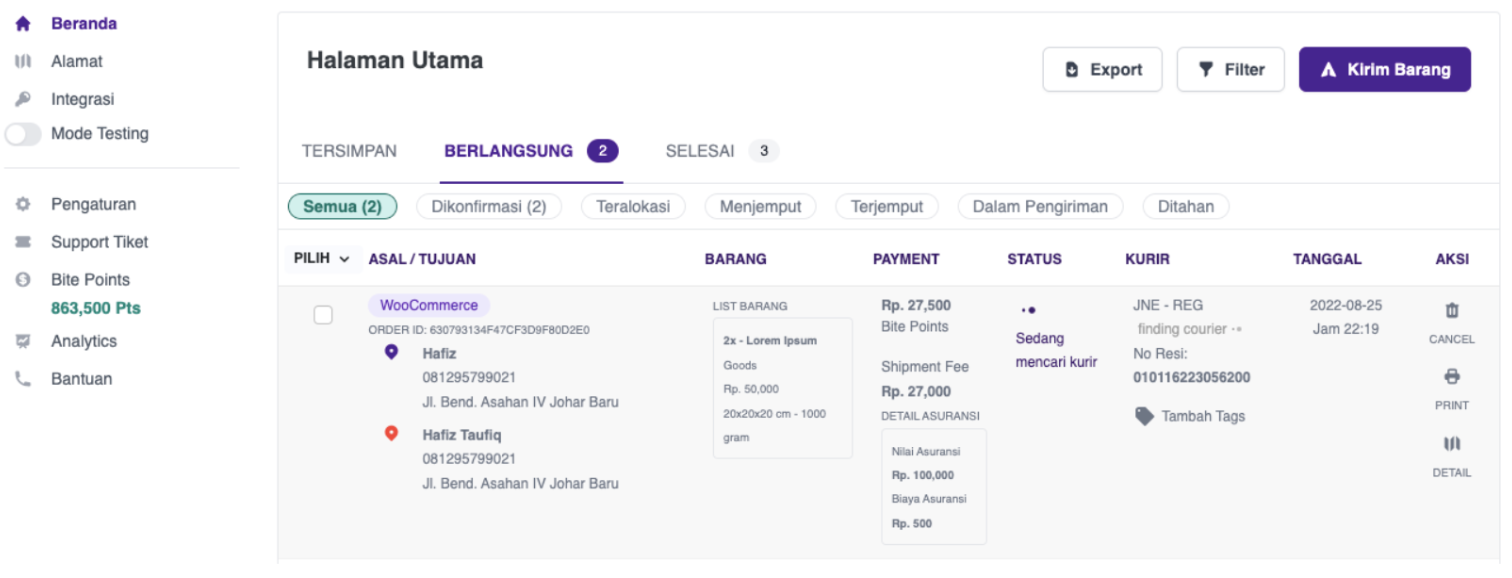This screenshot has height=578, width=1512.
Task: Select the Dalam Pengiriman status filter
Action: pyautogui.click(x=1040, y=207)
